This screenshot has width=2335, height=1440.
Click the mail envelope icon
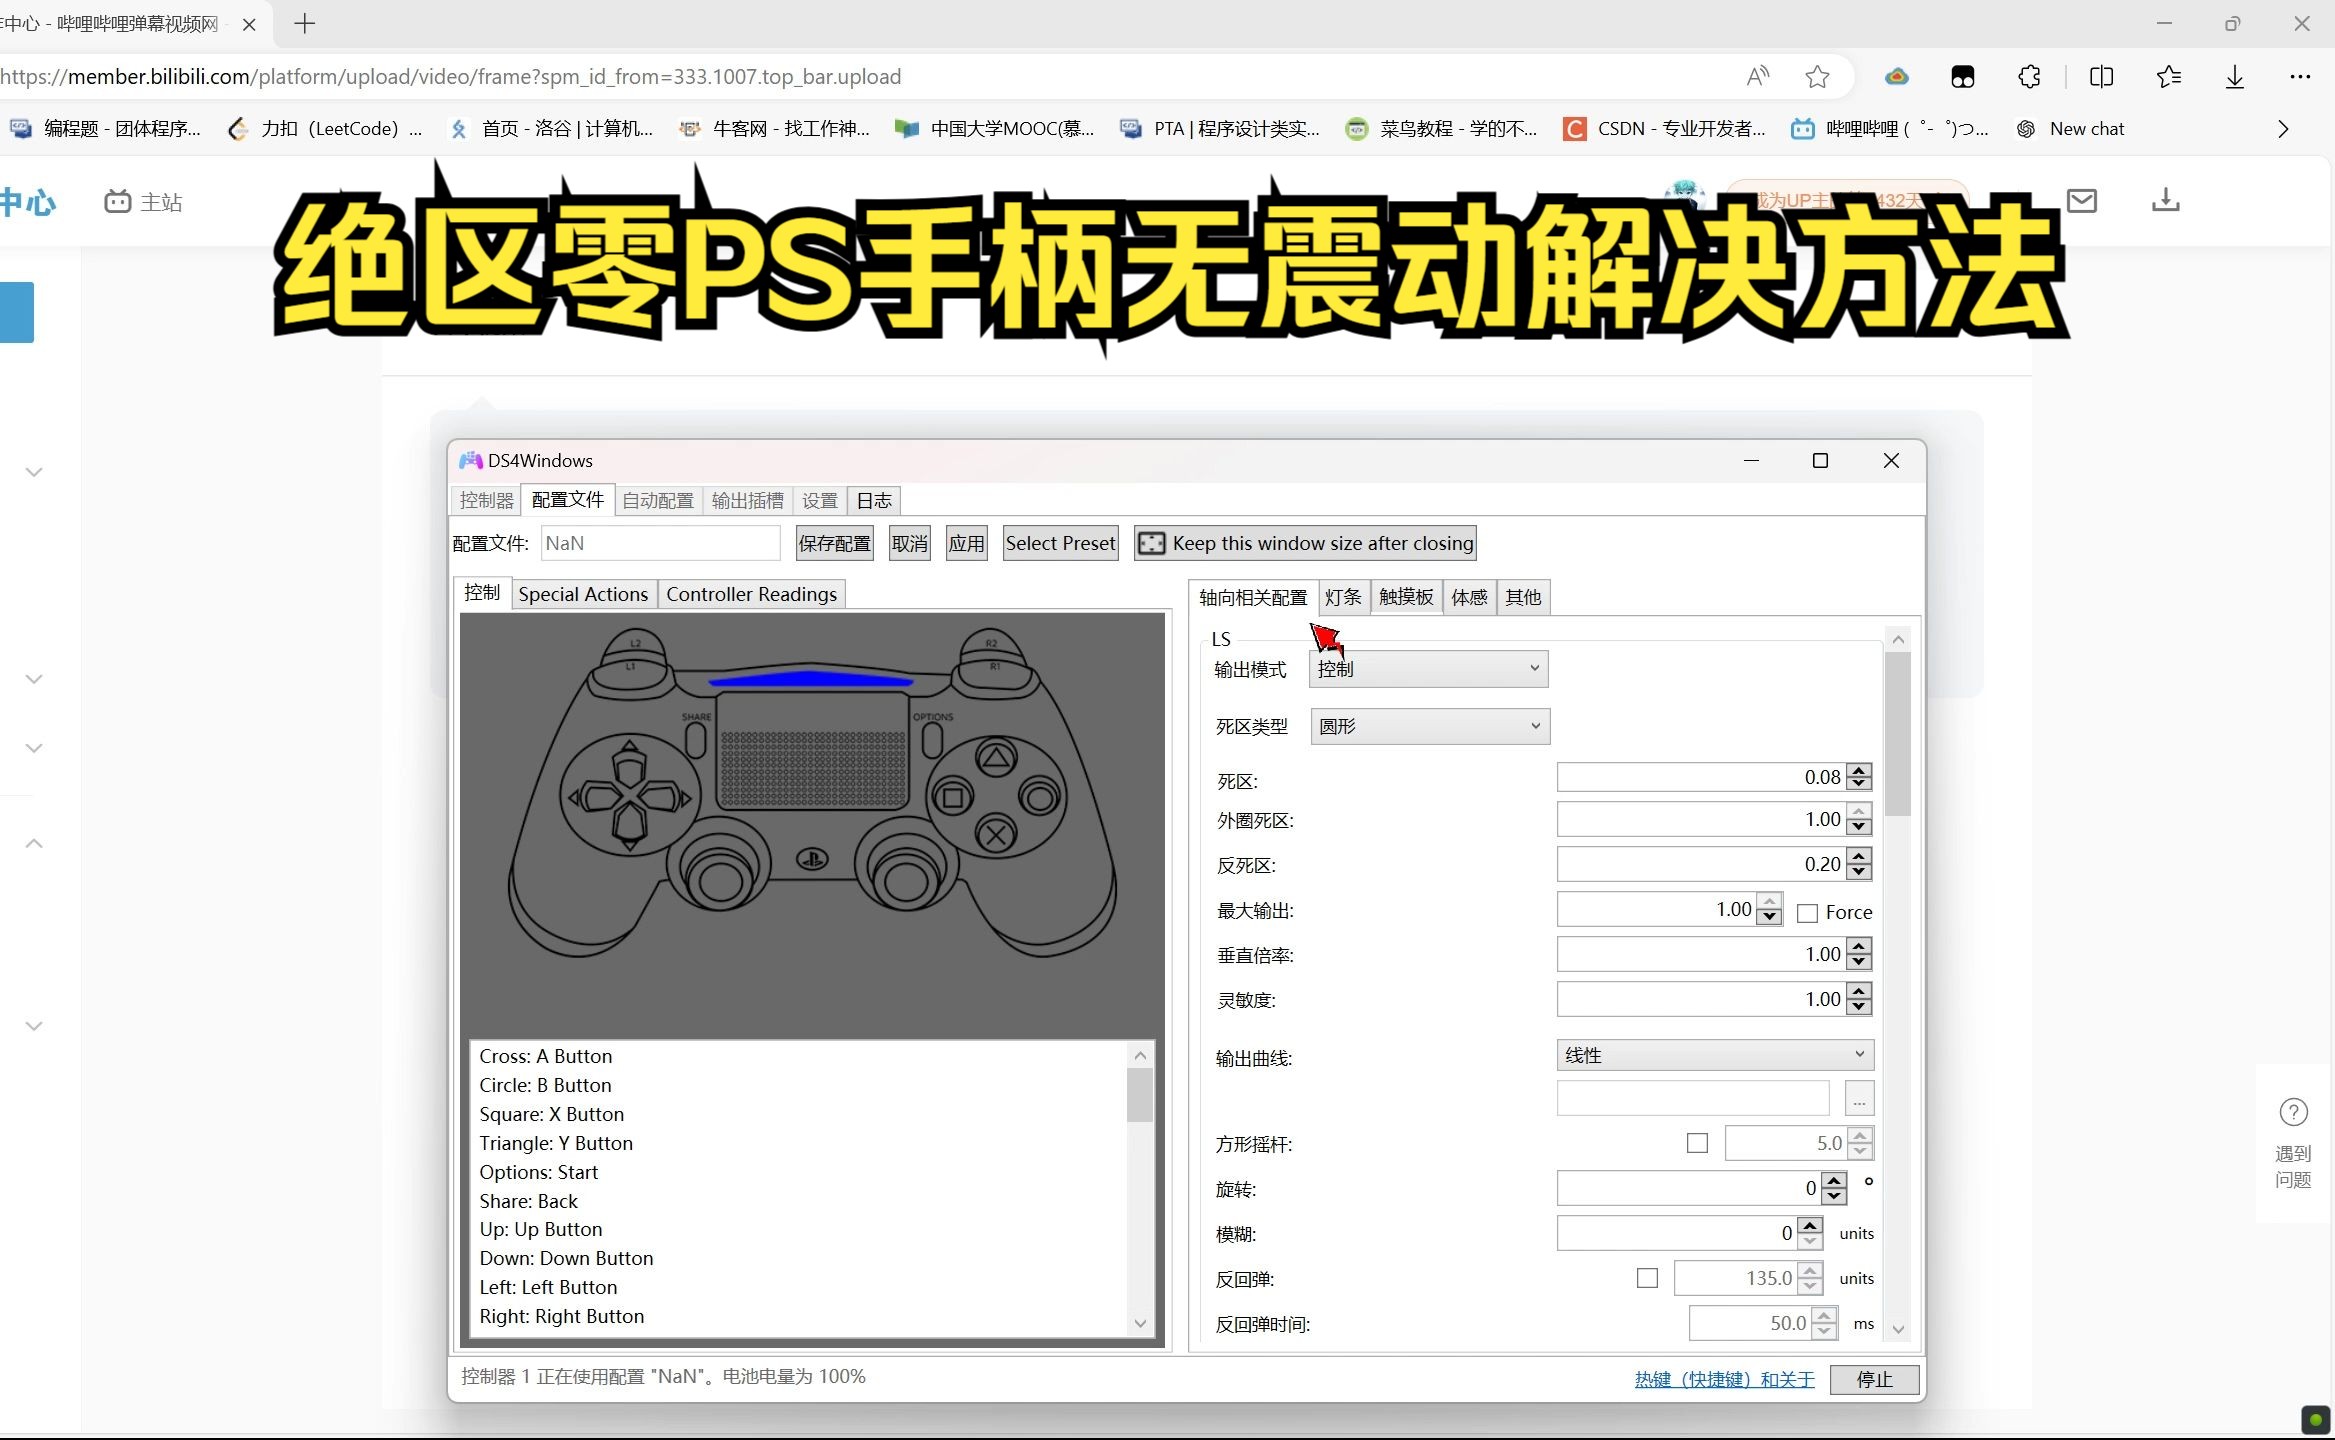coord(2081,201)
